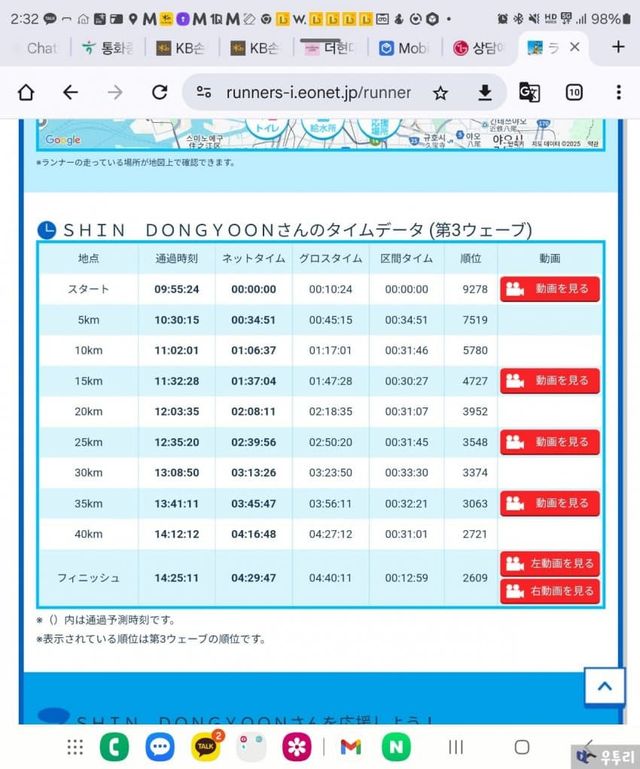Click the ネットタイム column header

point(254,258)
